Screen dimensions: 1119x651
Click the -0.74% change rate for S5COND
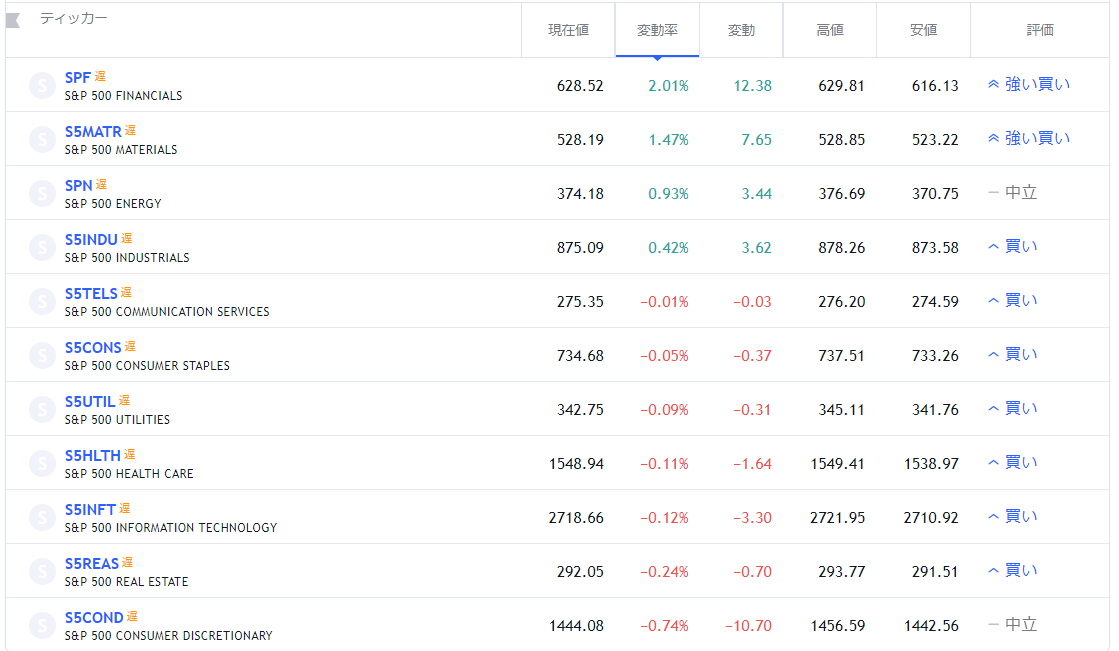664,626
